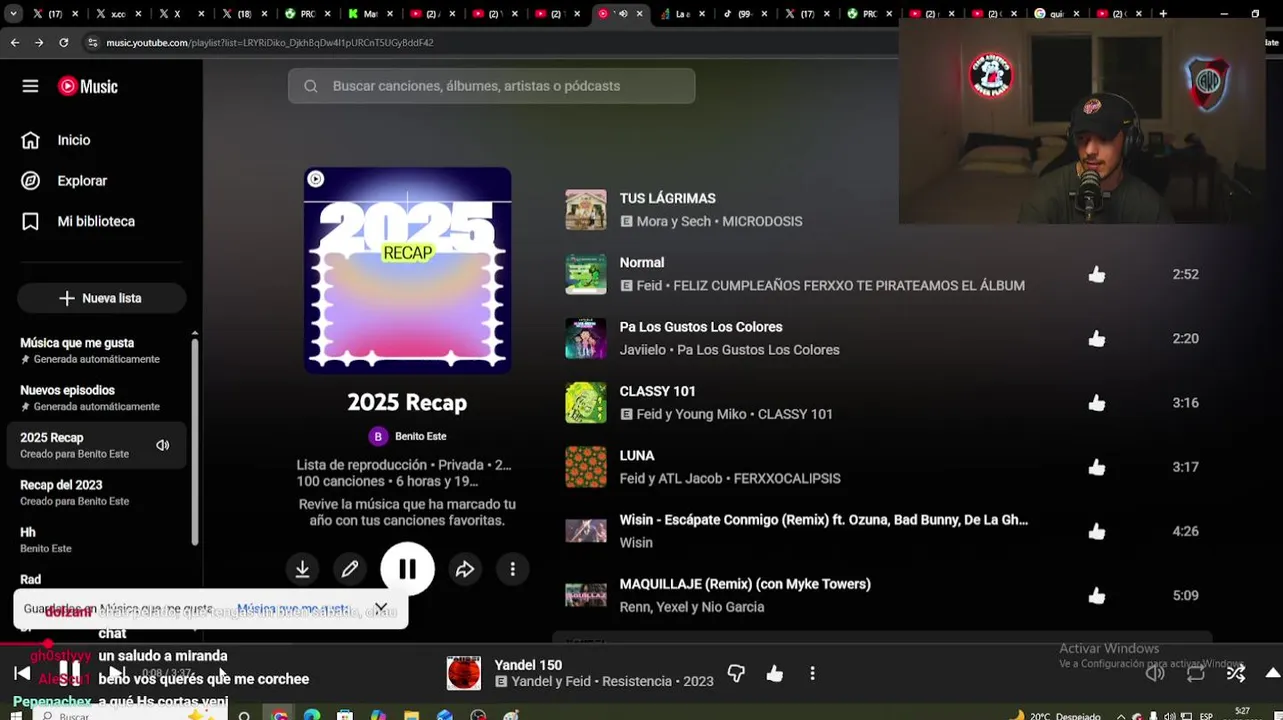1283x720 pixels.
Task: Click CLASSY 101 album thumbnail
Action: (586, 403)
